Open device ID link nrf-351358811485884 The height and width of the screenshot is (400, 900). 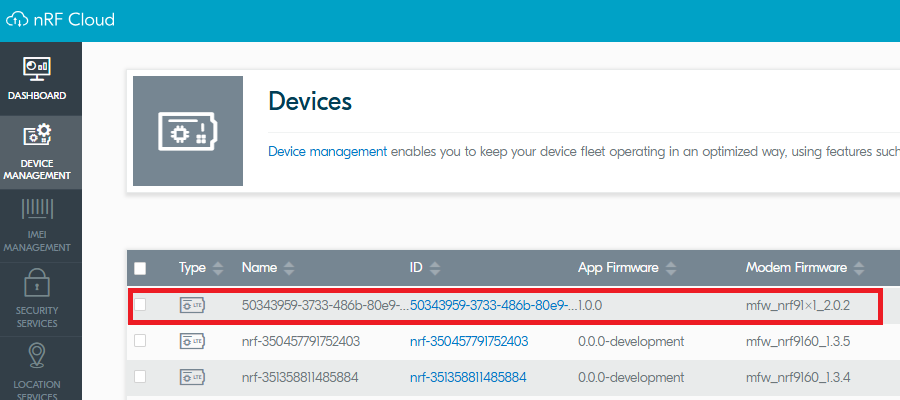tap(468, 377)
